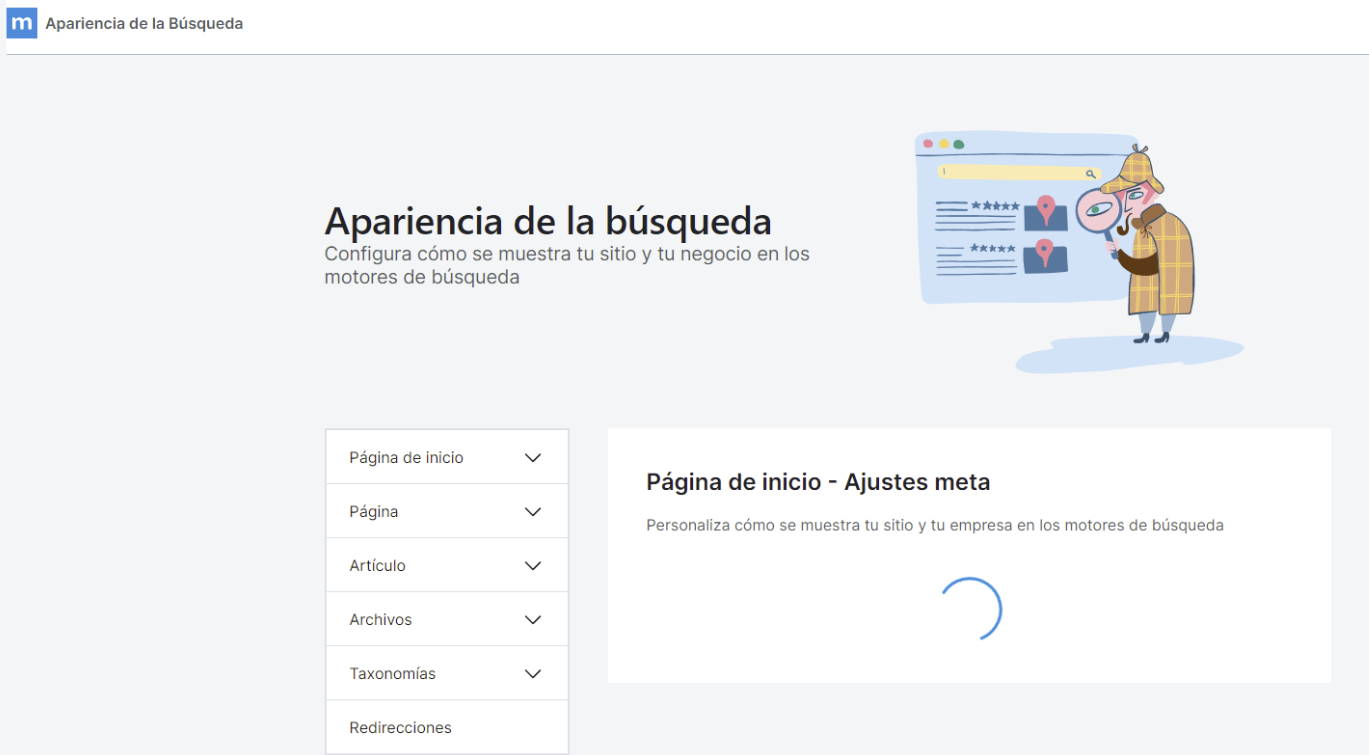Select the Artículo menu item

(447, 565)
